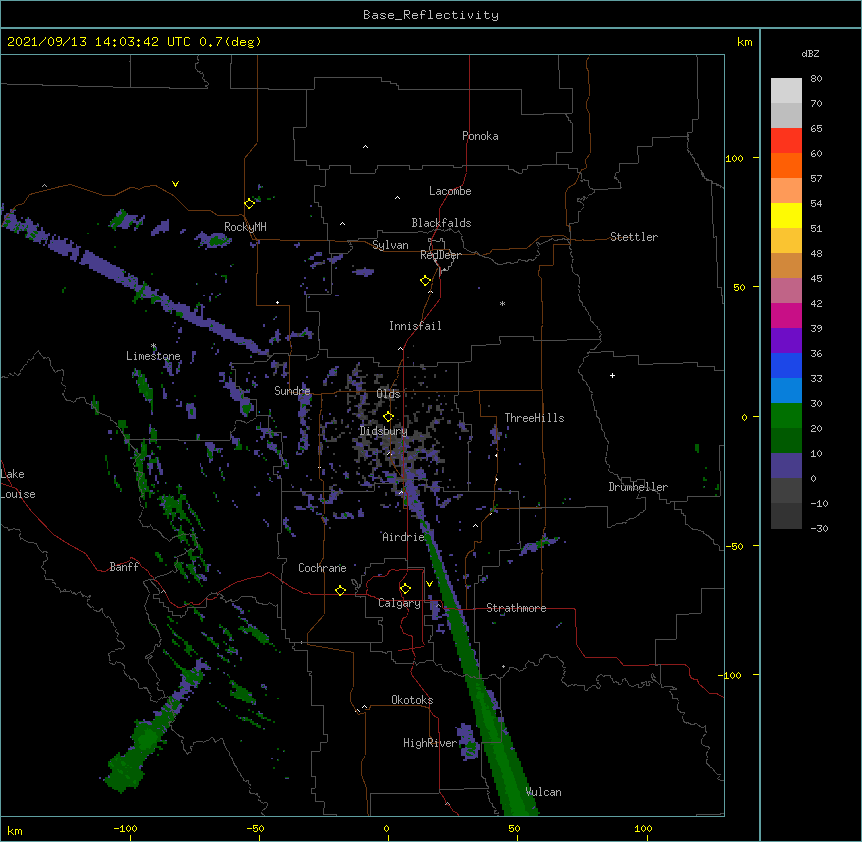Click the Calgary city label
This screenshot has height=842, width=862.
click(x=399, y=603)
